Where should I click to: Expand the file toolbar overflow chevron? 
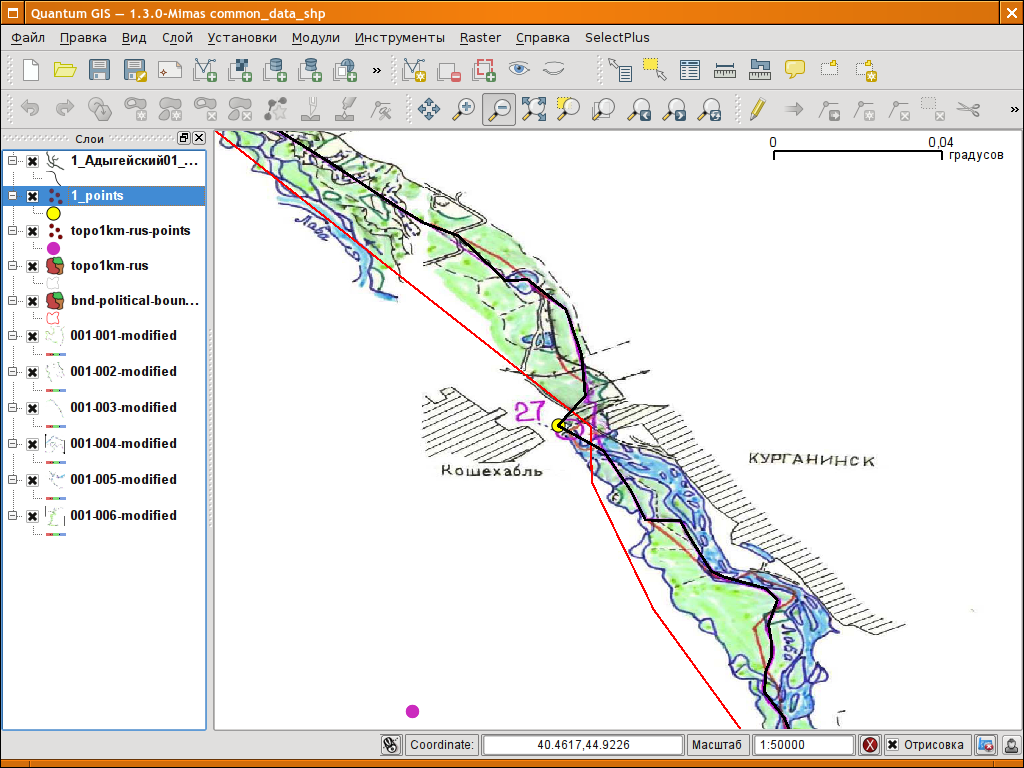(377, 70)
